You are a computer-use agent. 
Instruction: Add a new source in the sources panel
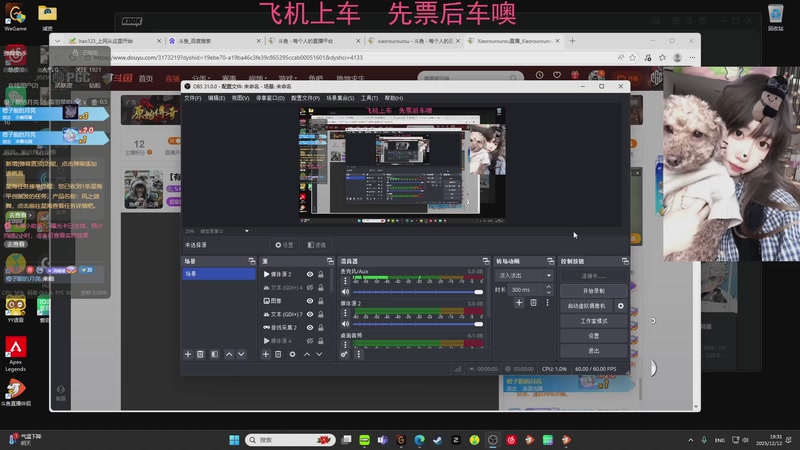point(266,354)
